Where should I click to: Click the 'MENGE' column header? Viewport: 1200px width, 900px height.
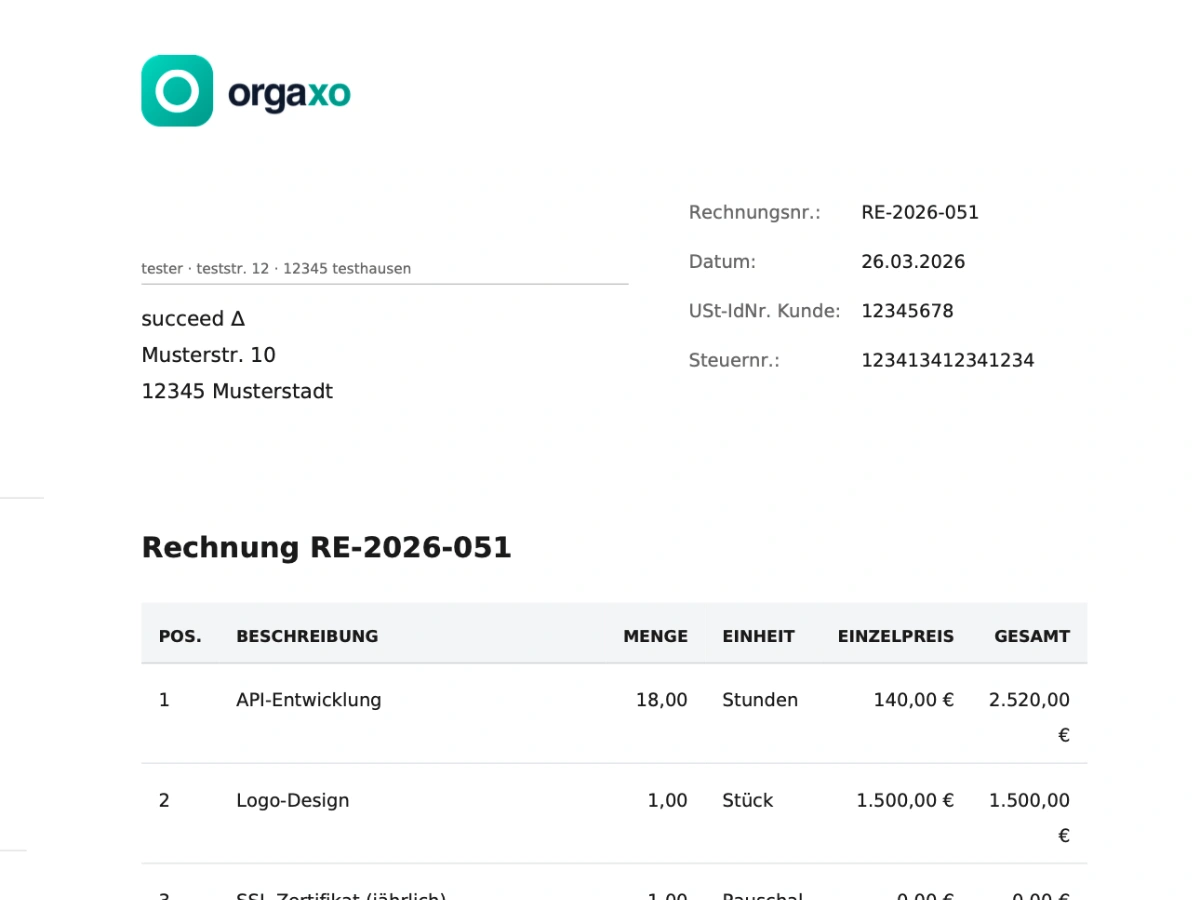click(655, 636)
